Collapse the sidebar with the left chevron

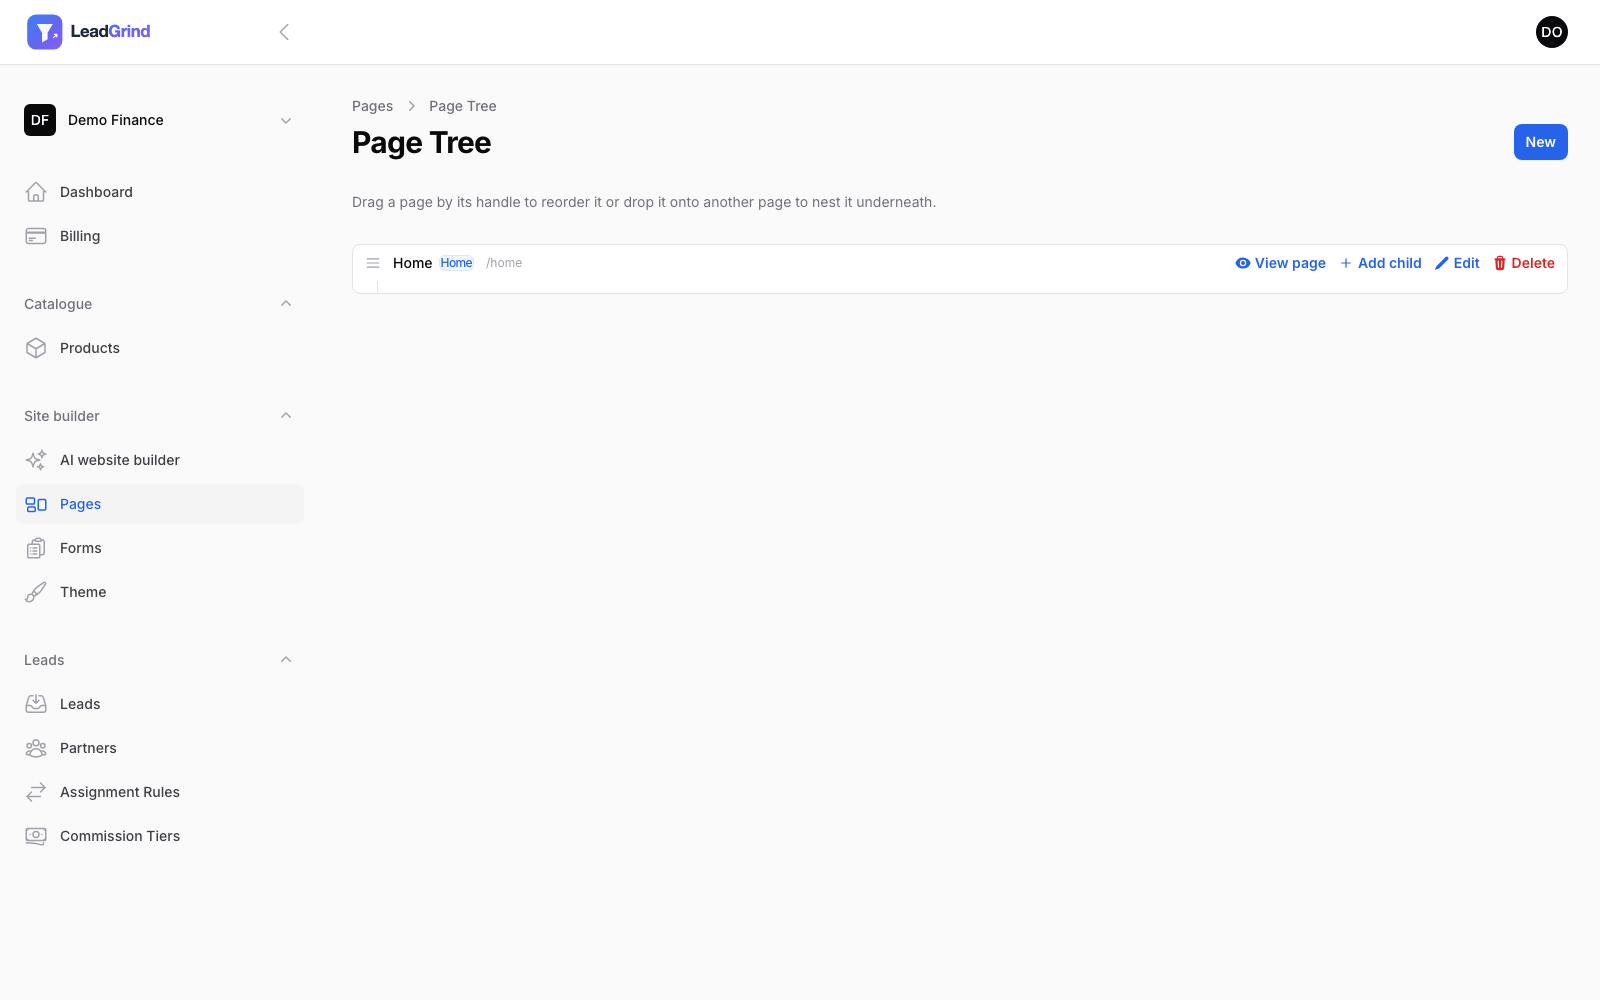click(x=284, y=32)
